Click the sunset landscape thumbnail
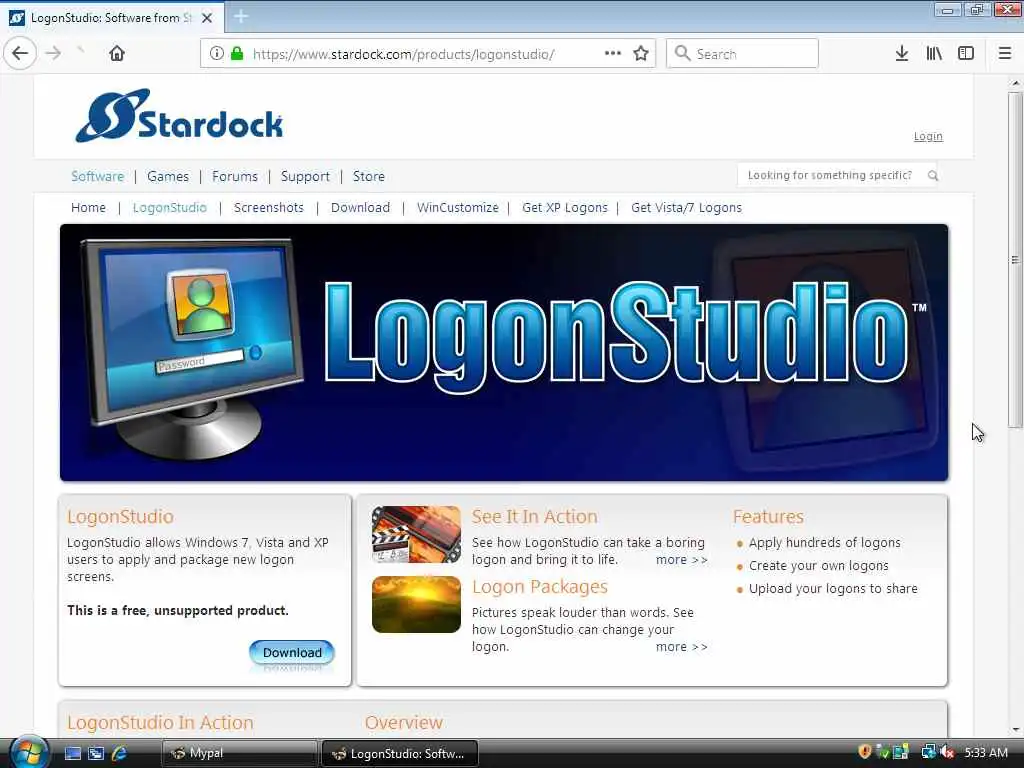This screenshot has width=1024, height=768. point(416,604)
